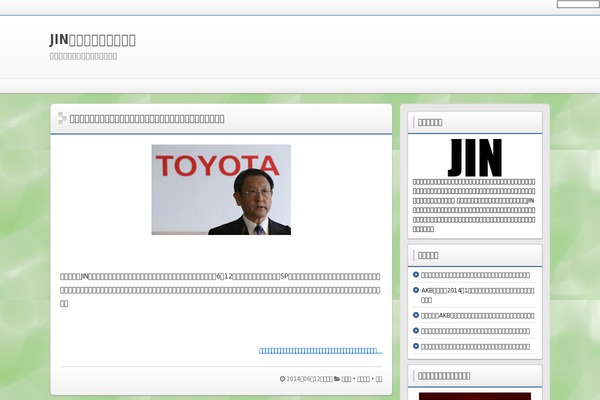Image resolution: width=600 pixels, height=400 pixels.
Task: Click the bullet icon beside the mid-title AKB post
Action: [416, 315]
